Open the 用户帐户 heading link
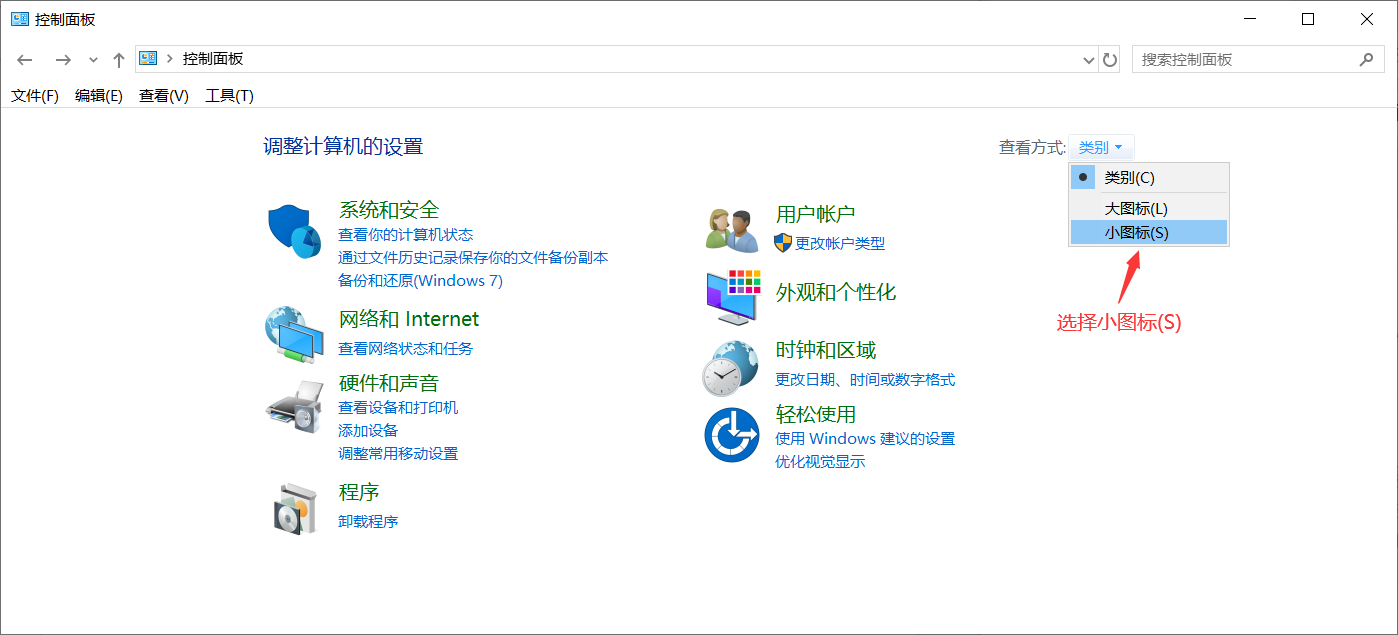Screen dimensions: 1398x635 point(815,214)
